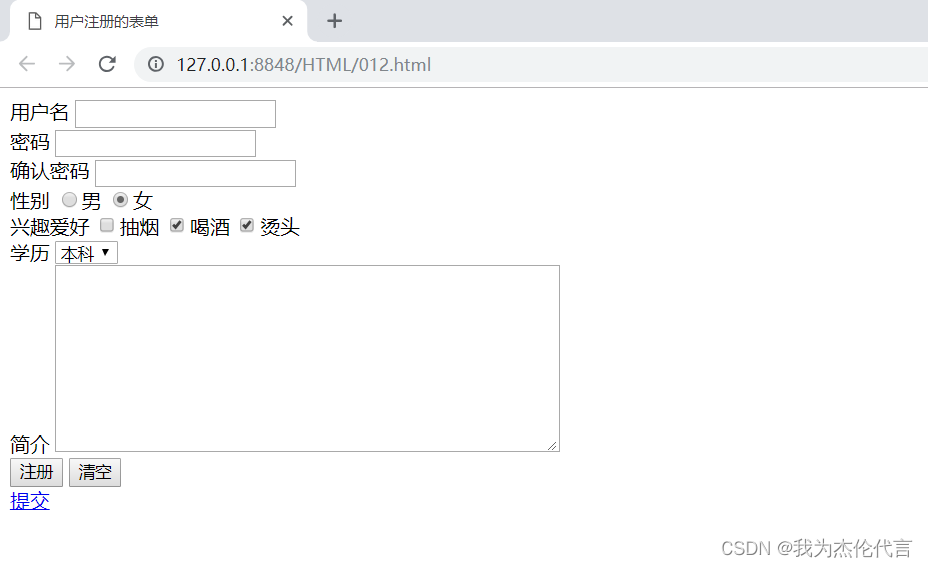Check the 抽烟 checkbox
The width and height of the screenshot is (928, 567).
pyautogui.click(x=107, y=225)
